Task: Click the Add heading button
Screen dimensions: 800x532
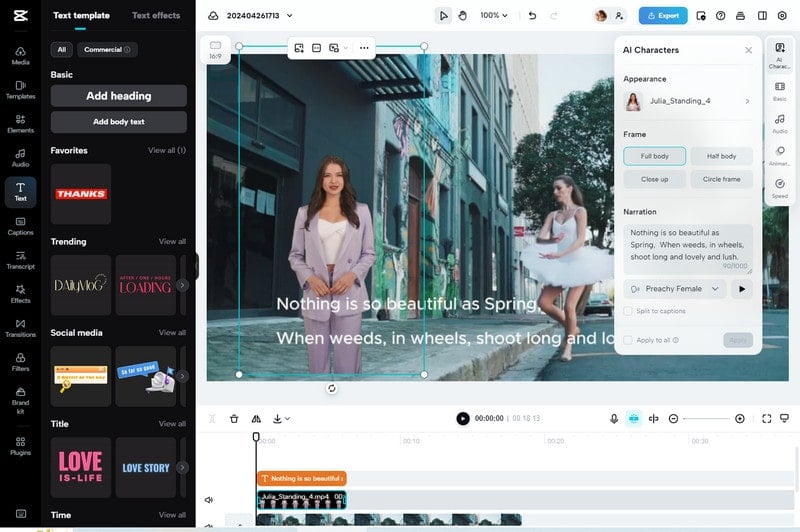Action: point(119,96)
